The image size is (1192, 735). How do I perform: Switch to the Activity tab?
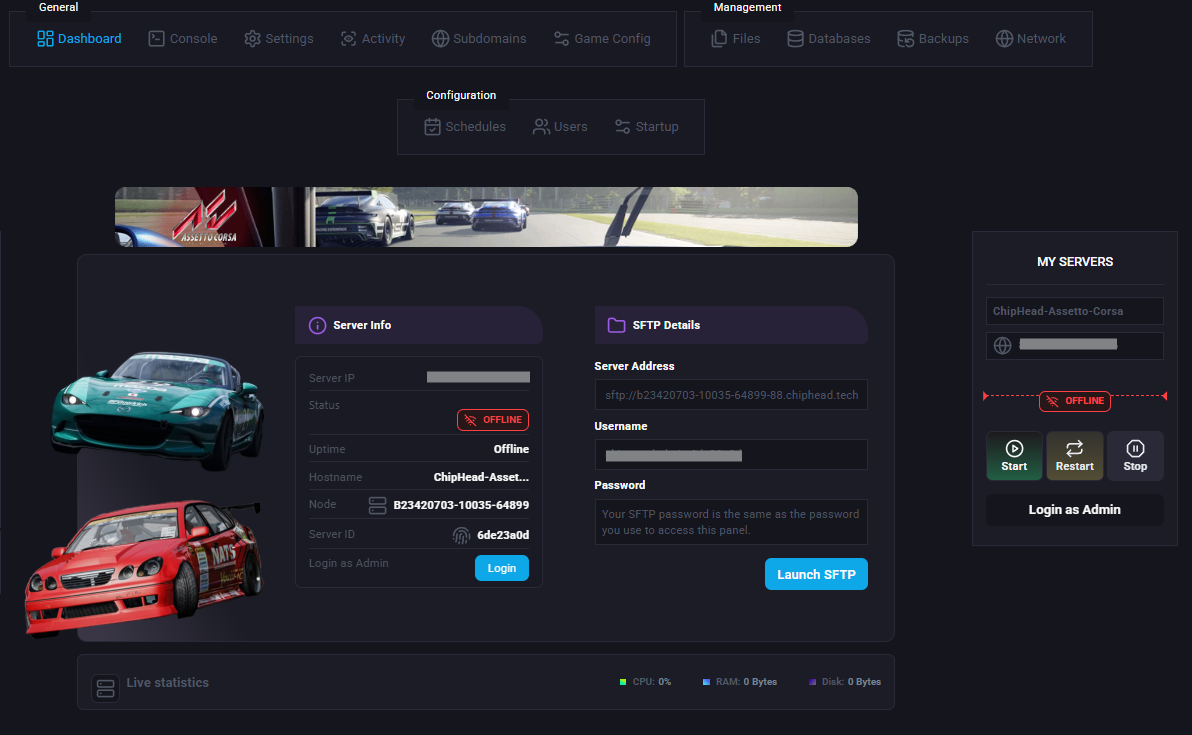(372, 39)
